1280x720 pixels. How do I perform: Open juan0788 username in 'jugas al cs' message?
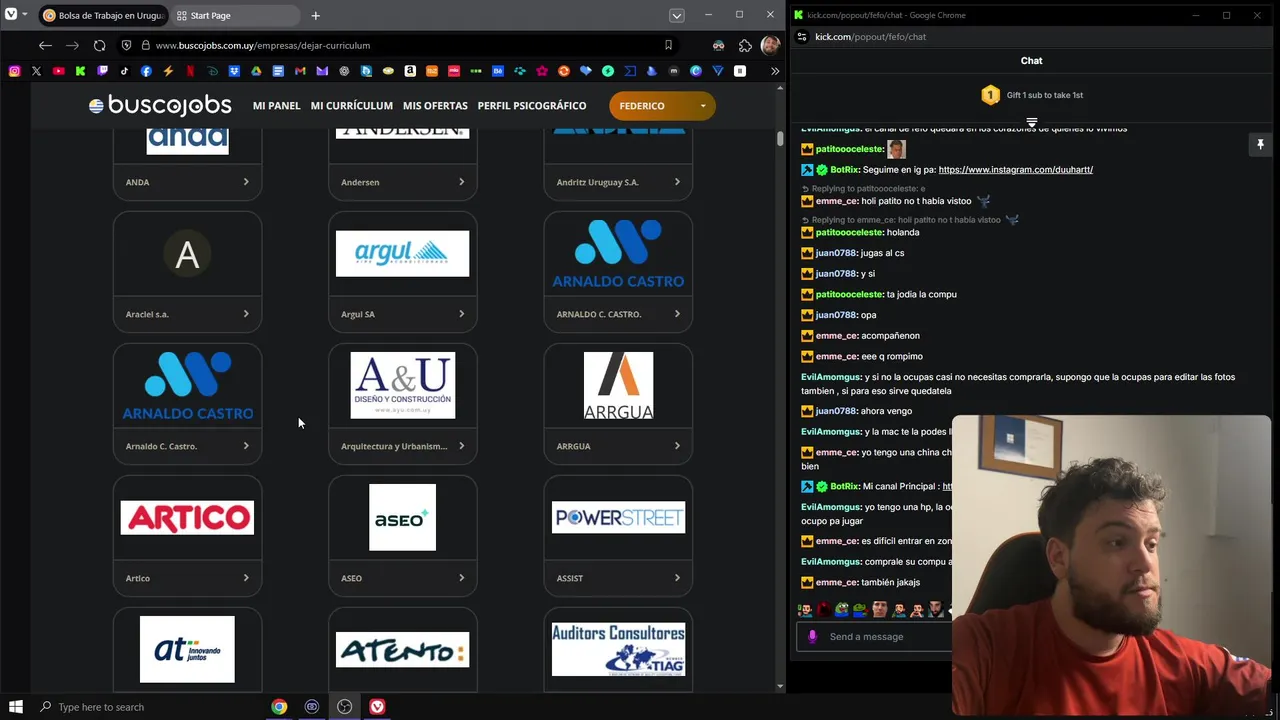(x=835, y=253)
